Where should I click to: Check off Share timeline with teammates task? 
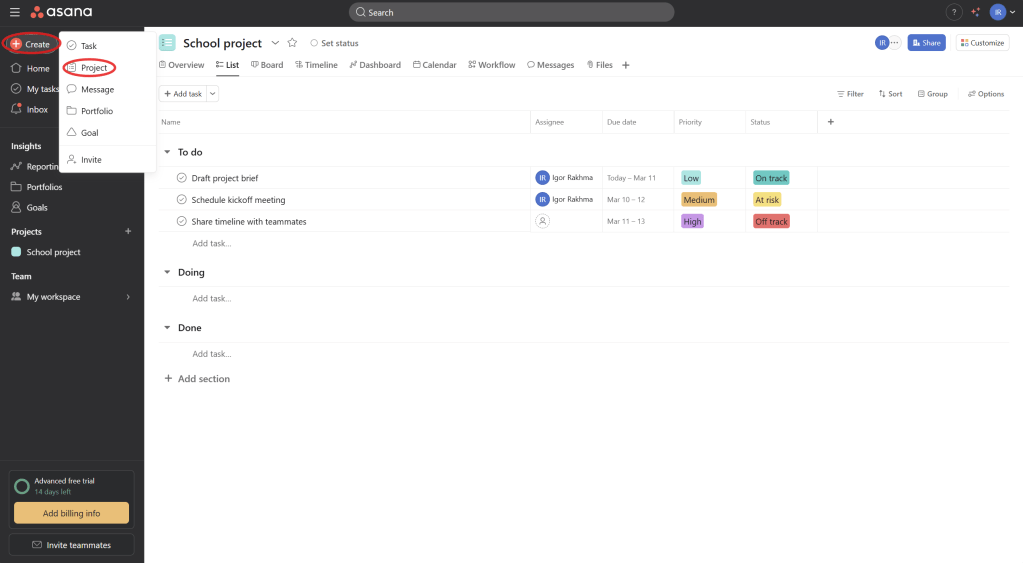tap(182, 221)
